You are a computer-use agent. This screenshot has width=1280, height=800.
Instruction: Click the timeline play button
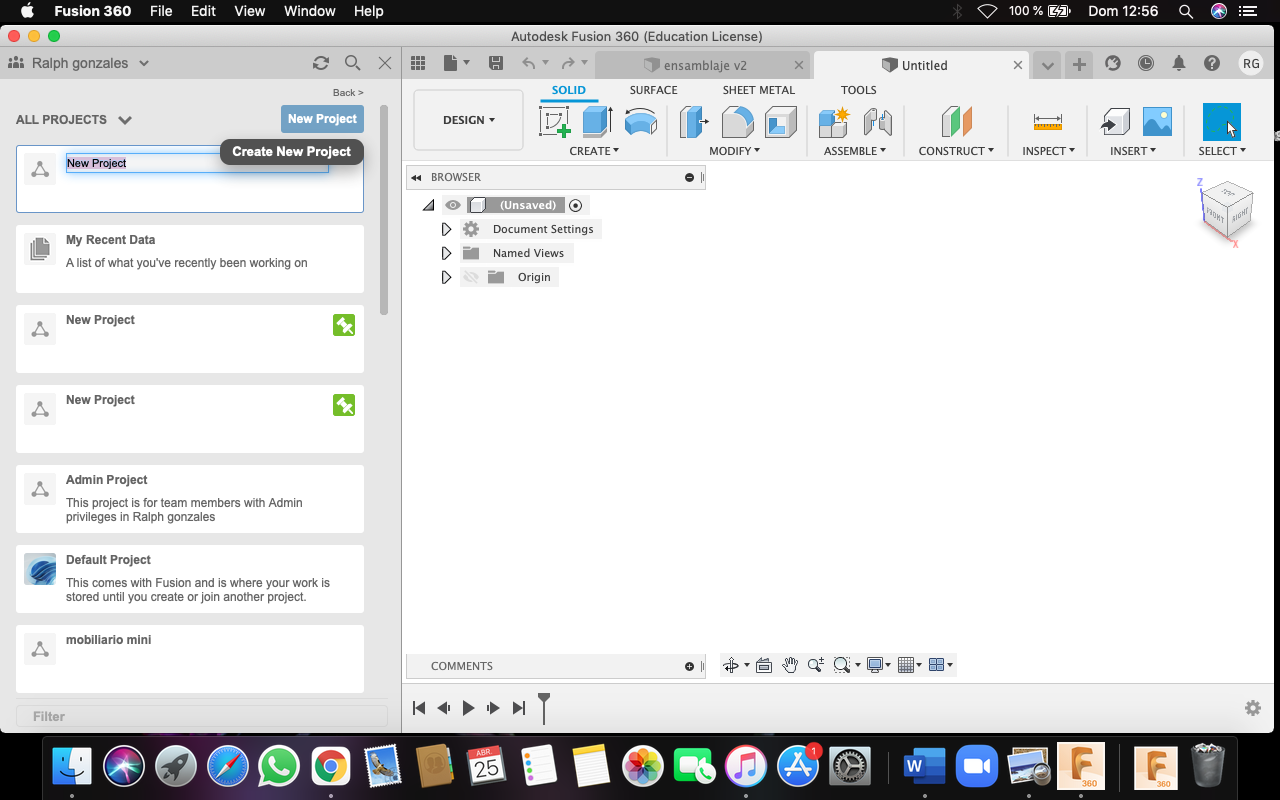[468, 708]
